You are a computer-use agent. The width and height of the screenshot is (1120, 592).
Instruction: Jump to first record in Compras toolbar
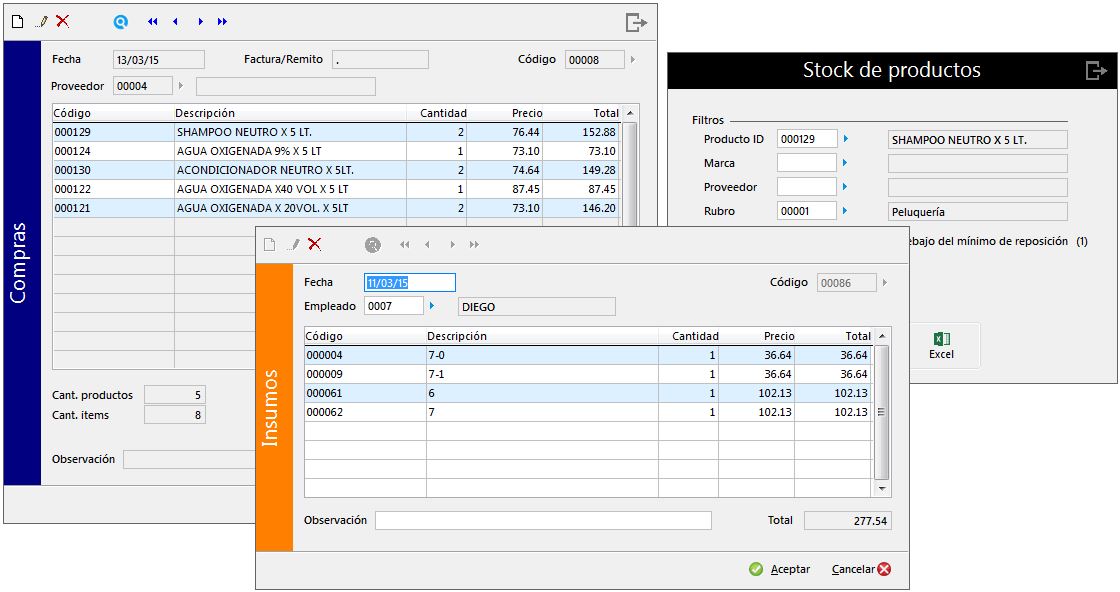[152, 21]
